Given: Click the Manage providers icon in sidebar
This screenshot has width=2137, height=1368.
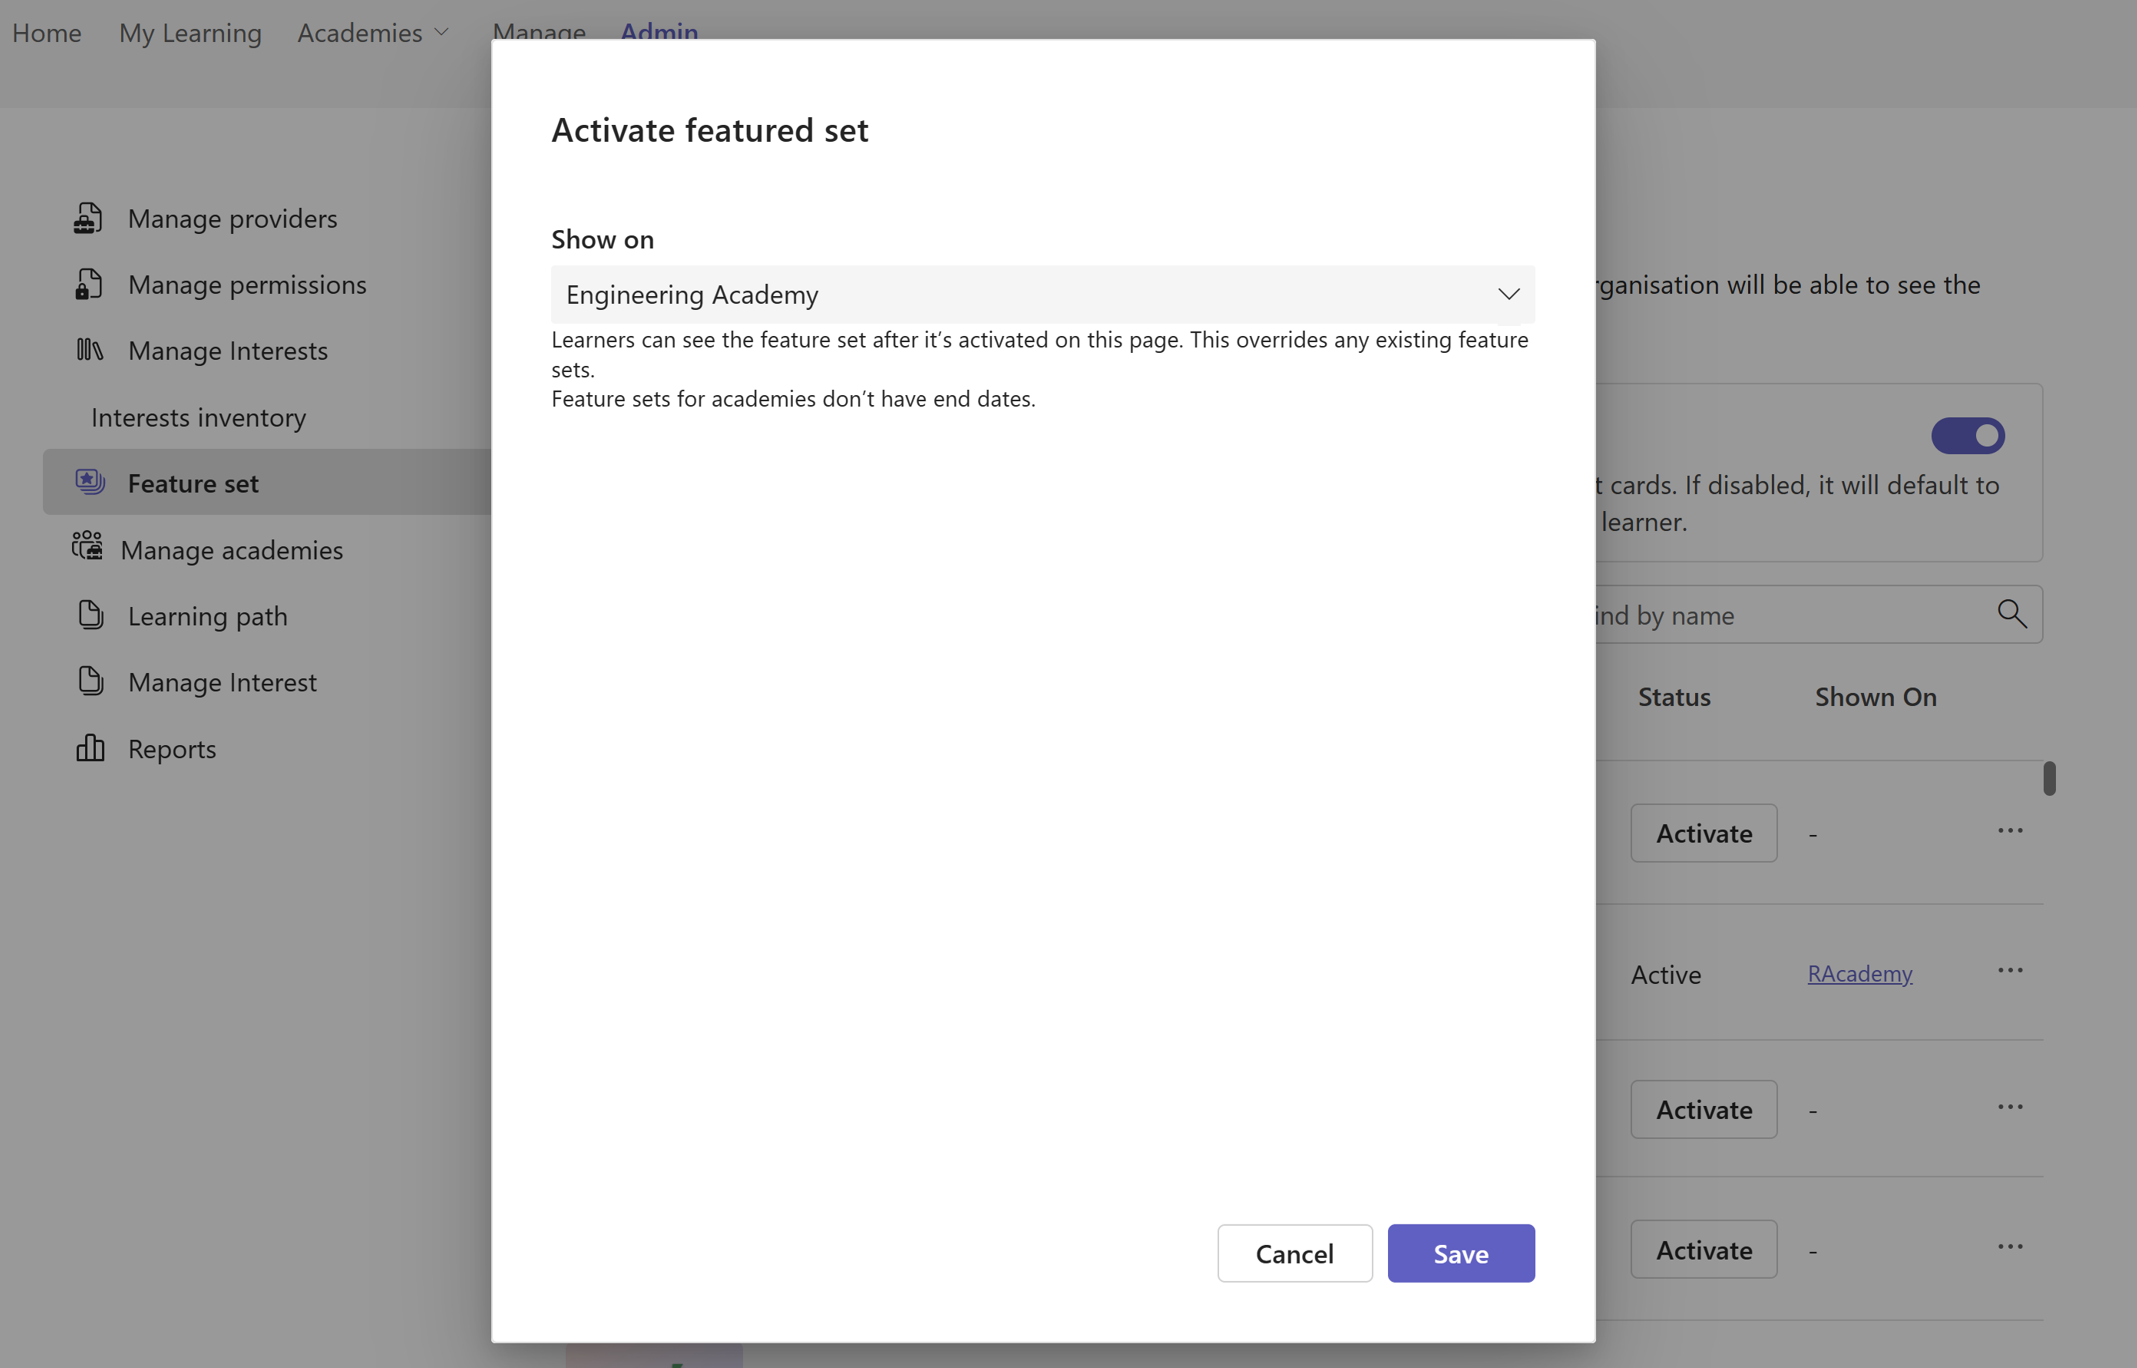Looking at the screenshot, I should (89, 218).
